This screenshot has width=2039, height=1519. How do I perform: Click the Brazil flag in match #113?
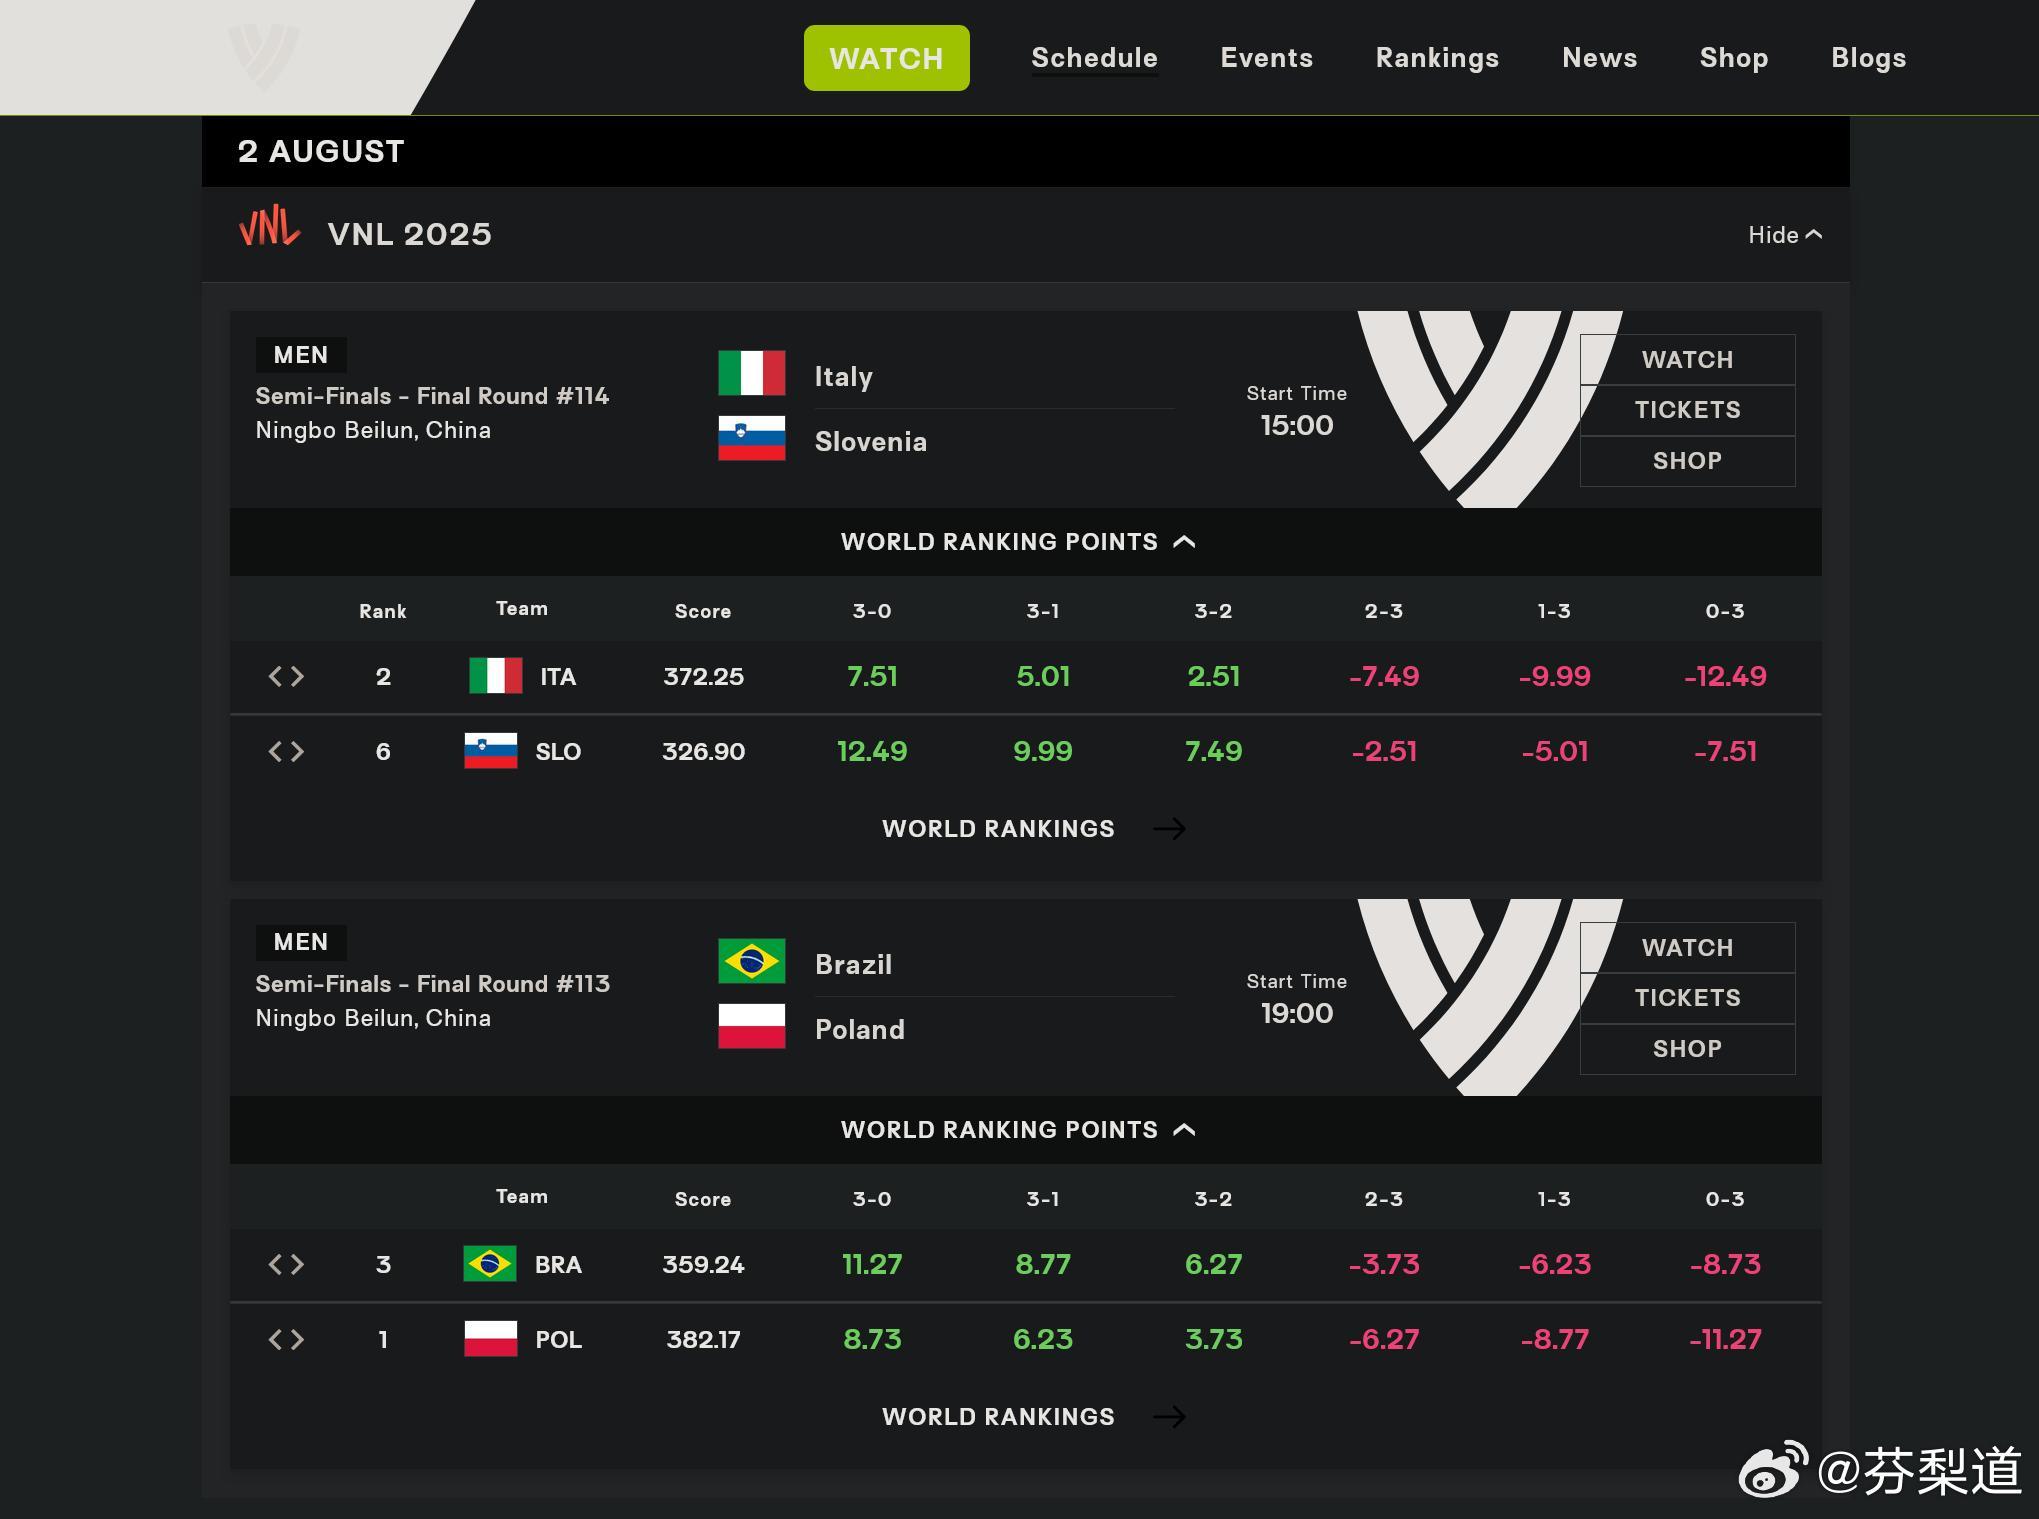[752, 961]
